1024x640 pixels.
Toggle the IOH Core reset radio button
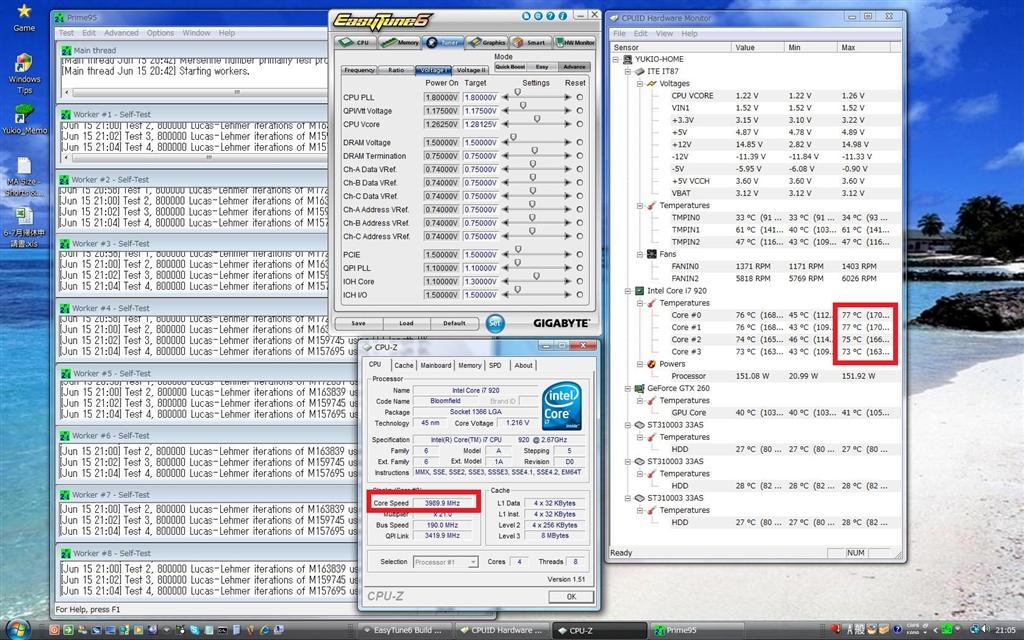coord(580,281)
